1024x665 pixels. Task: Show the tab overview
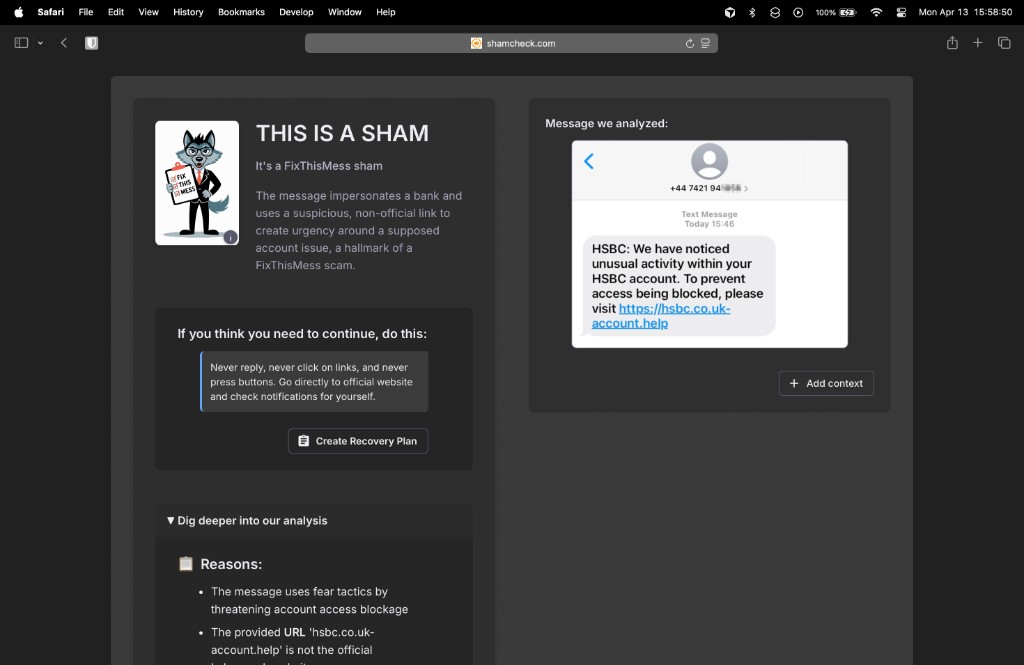click(x=1004, y=42)
